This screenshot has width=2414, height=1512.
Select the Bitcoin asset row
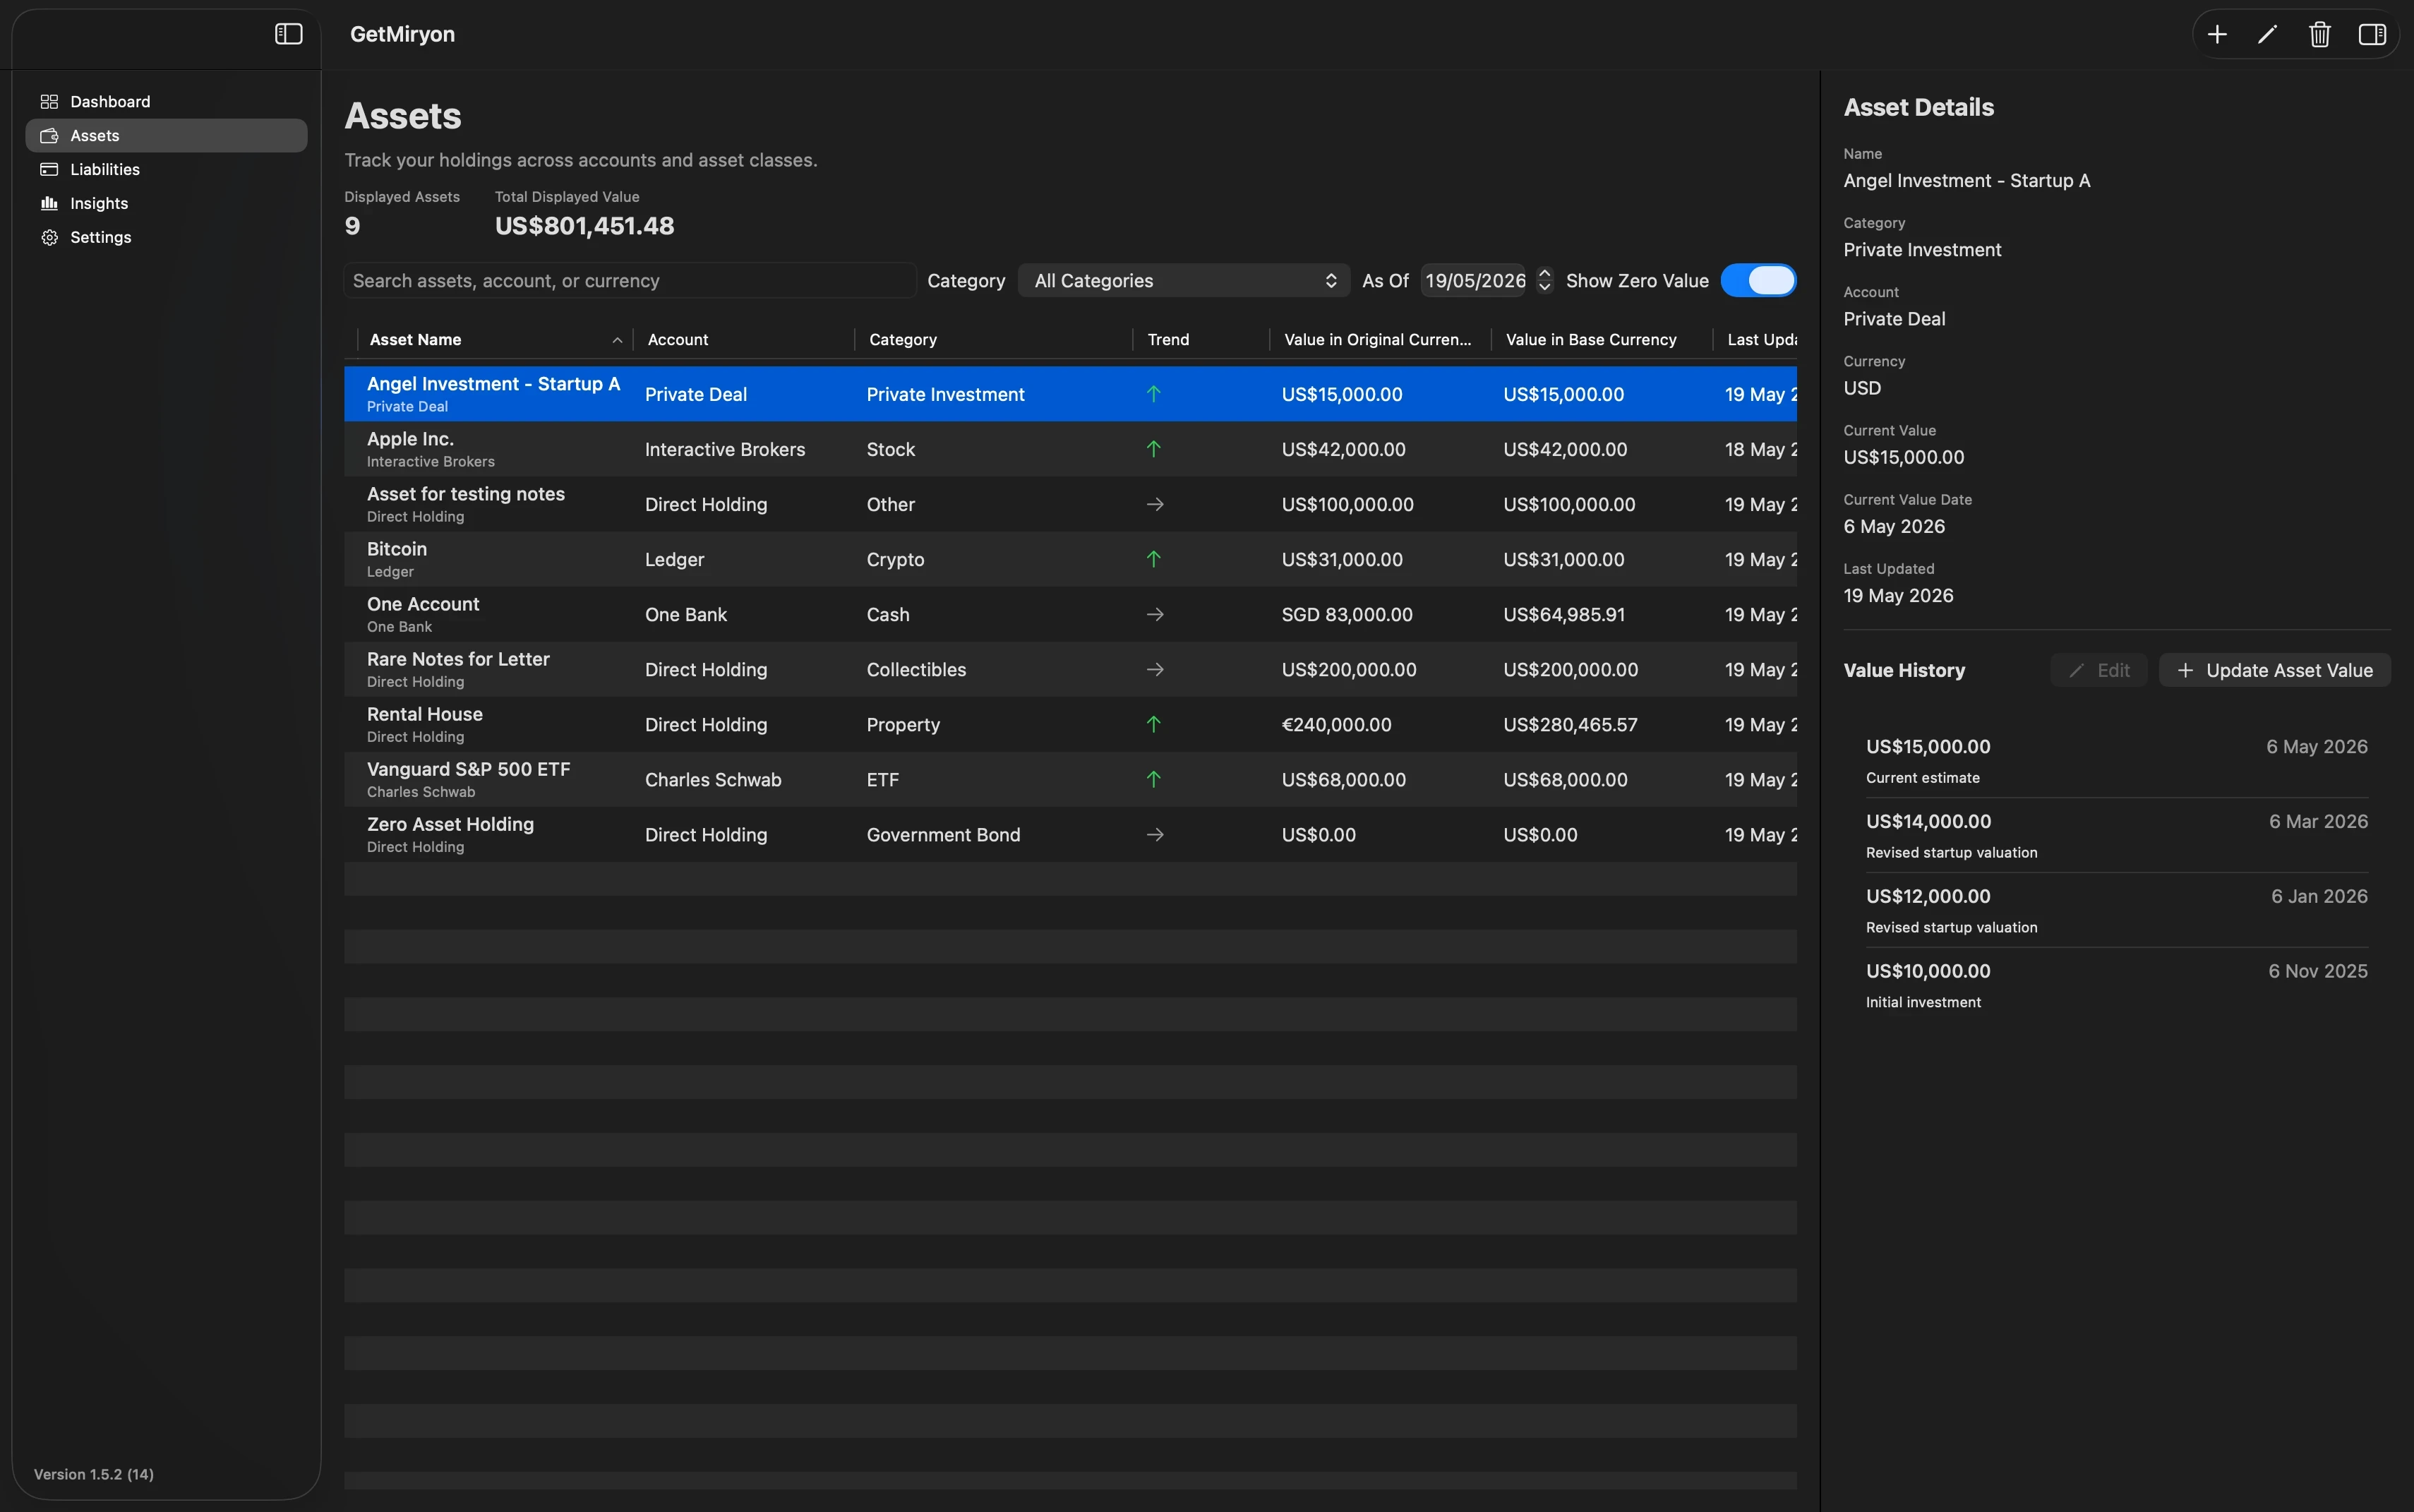tap(1070, 559)
